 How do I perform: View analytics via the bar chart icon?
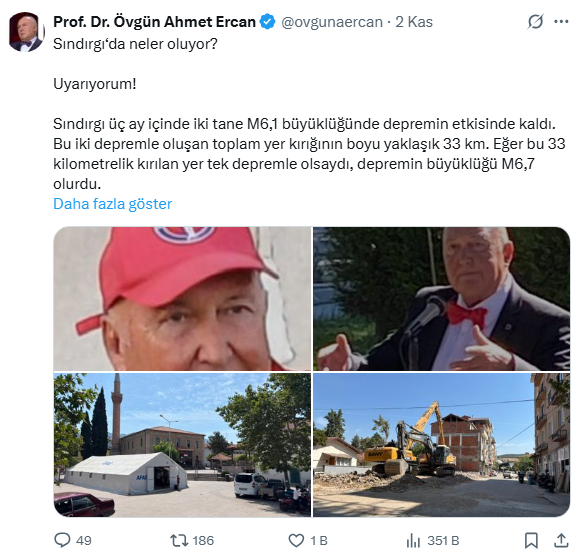click(413, 540)
